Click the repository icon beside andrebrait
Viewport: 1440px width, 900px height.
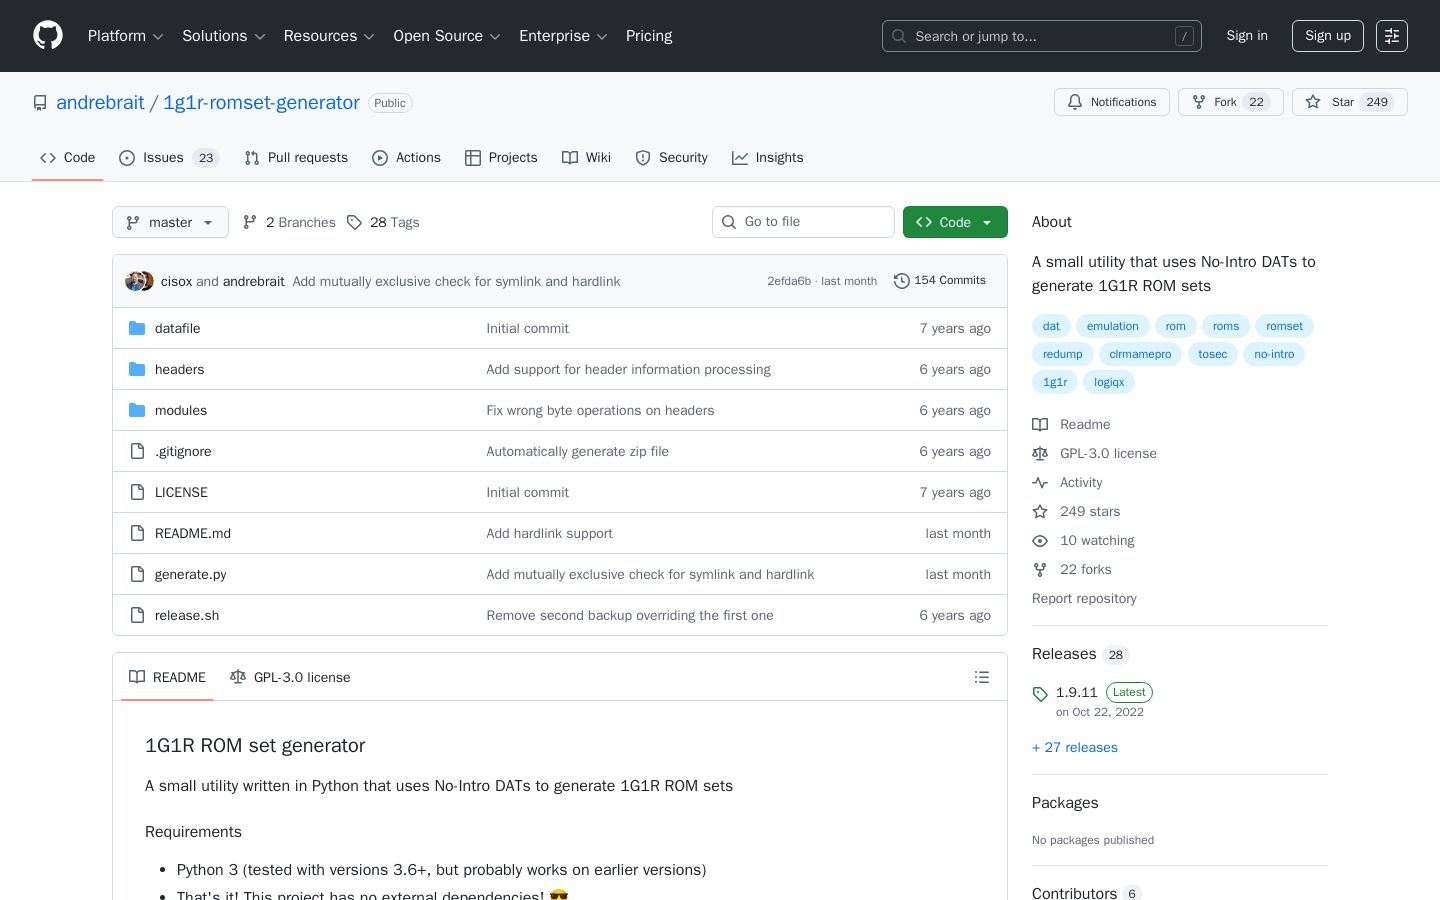pyautogui.click(x=40, y=103)
